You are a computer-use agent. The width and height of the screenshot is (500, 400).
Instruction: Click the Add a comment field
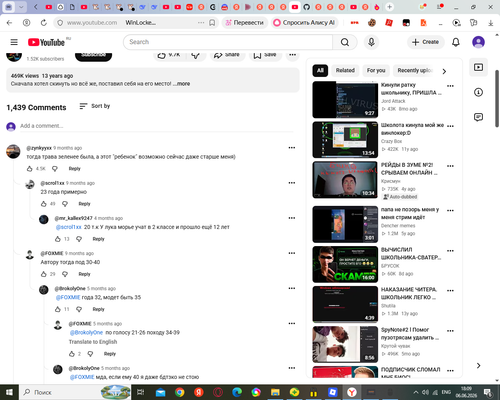(157, 126)
